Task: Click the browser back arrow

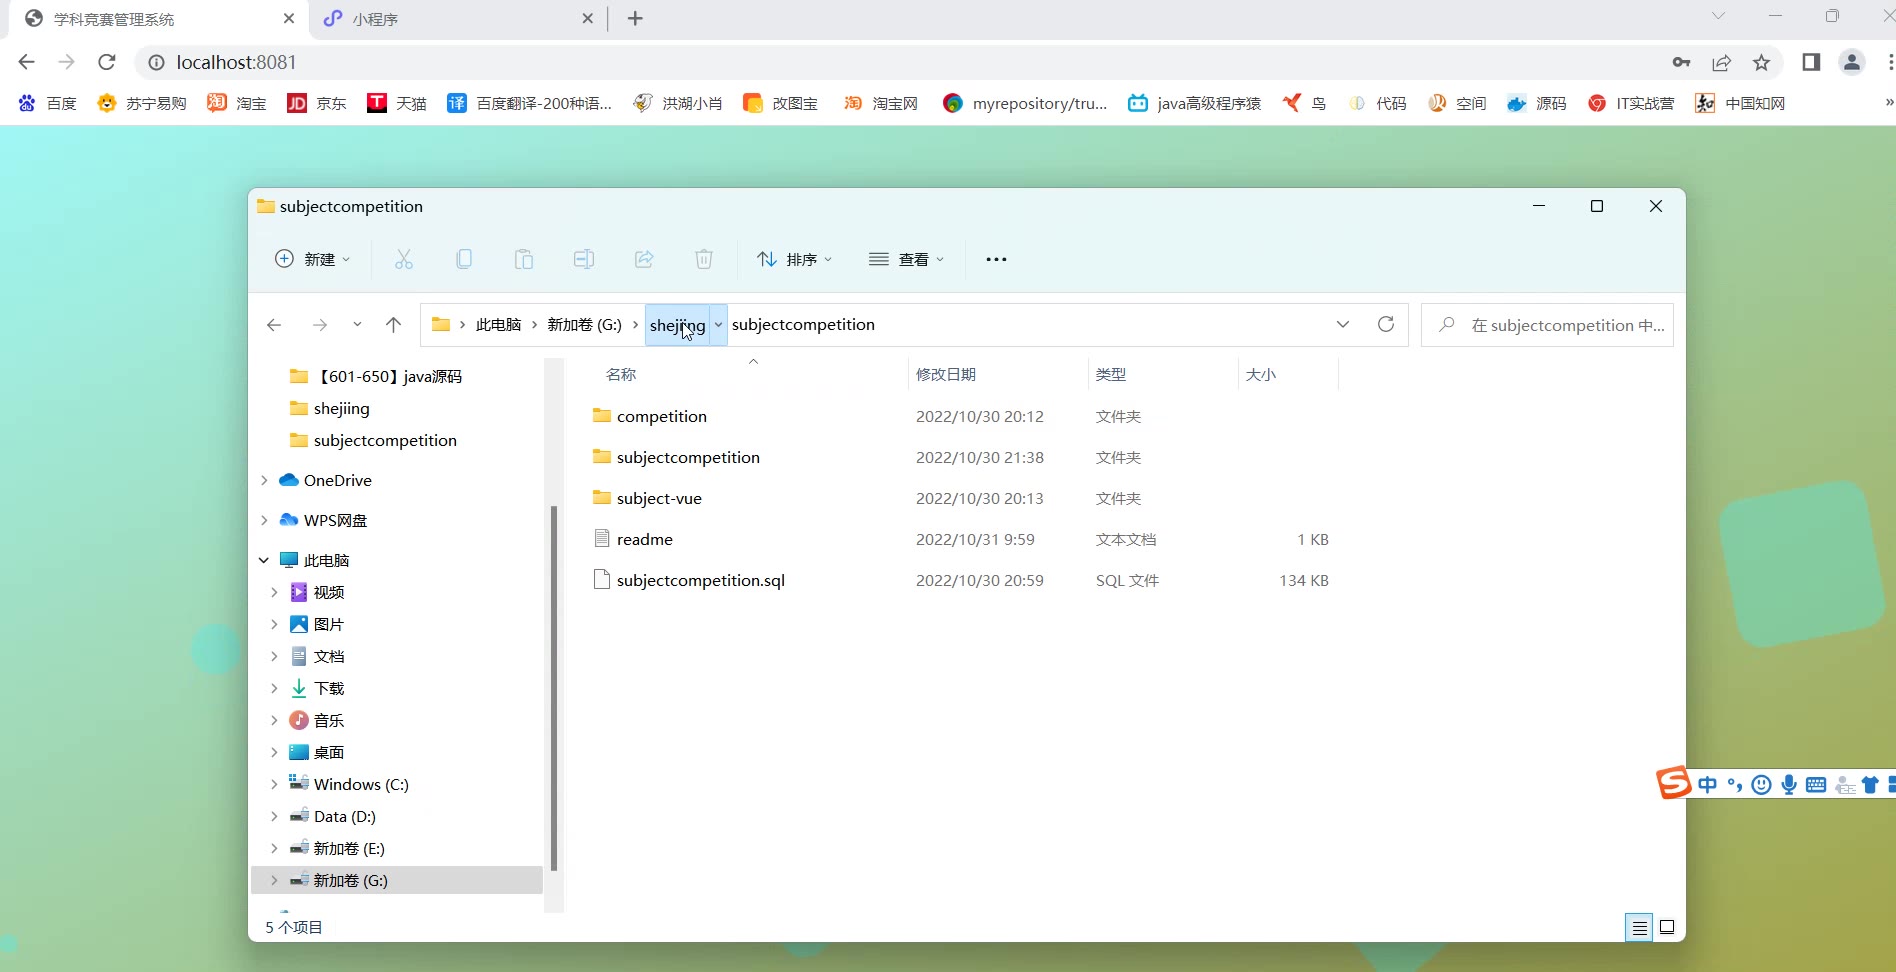Action: tap(27, 62)
